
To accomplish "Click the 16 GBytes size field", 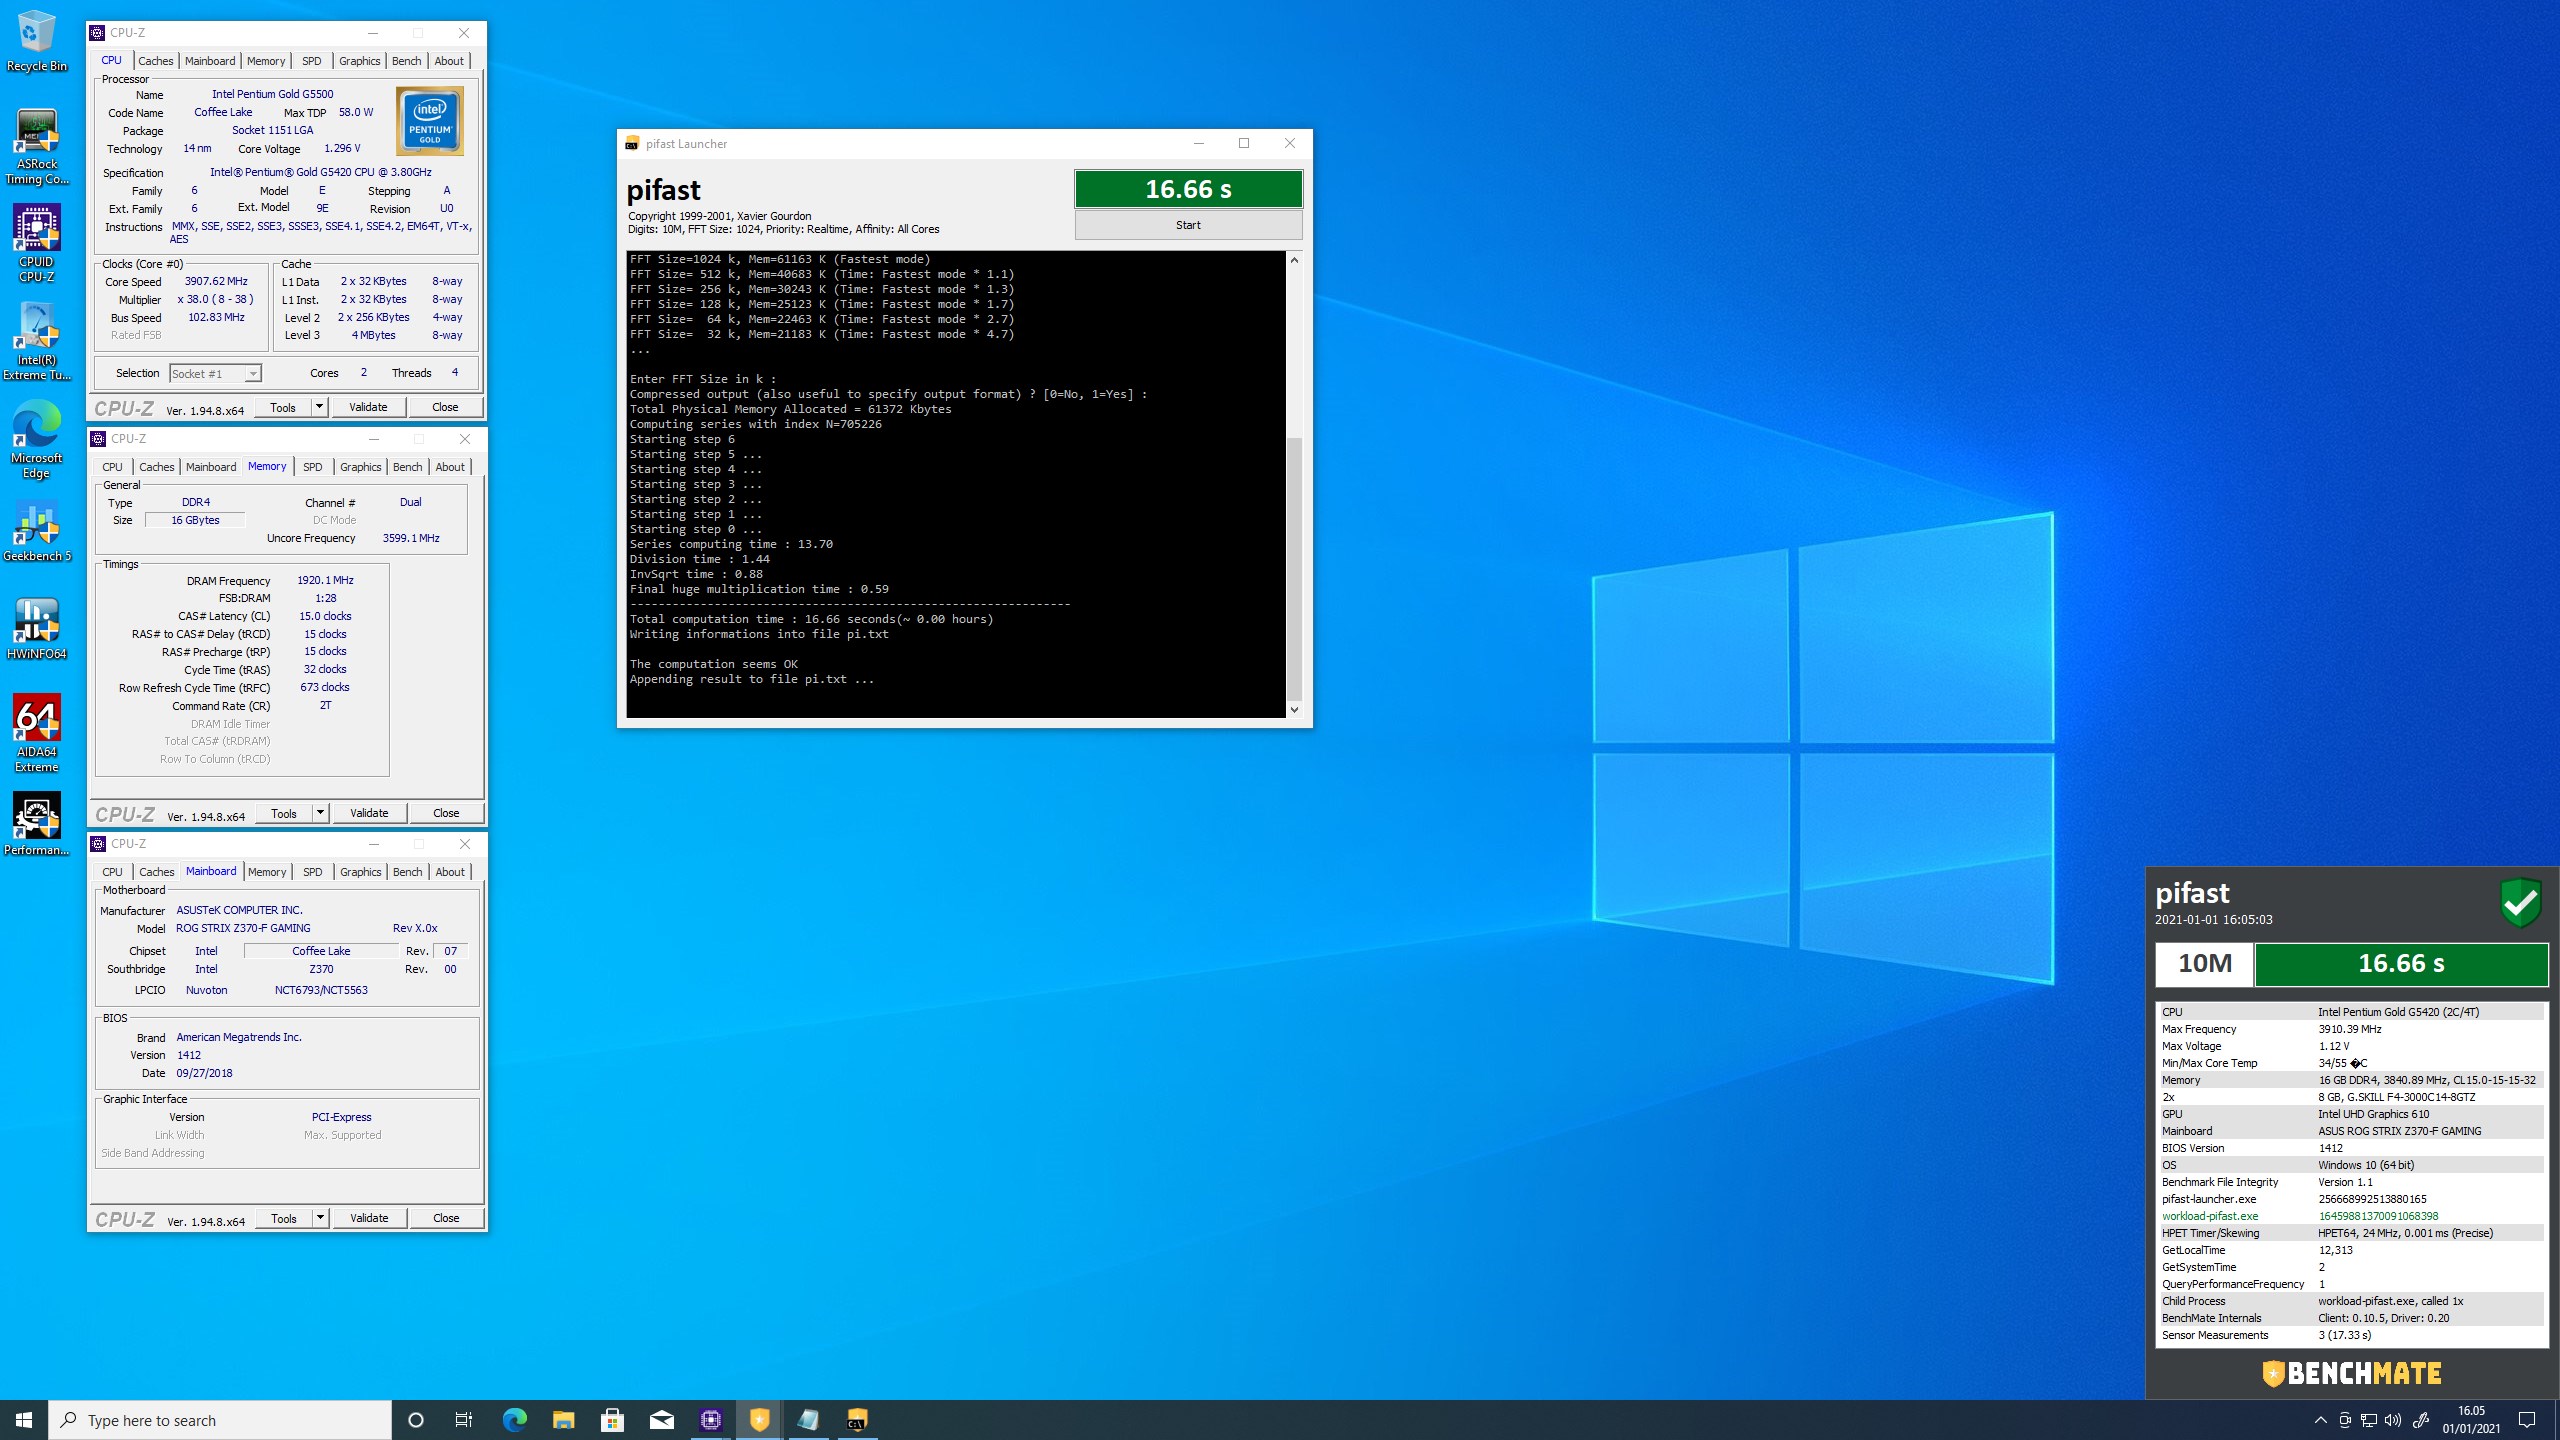I will coord(195,520).
